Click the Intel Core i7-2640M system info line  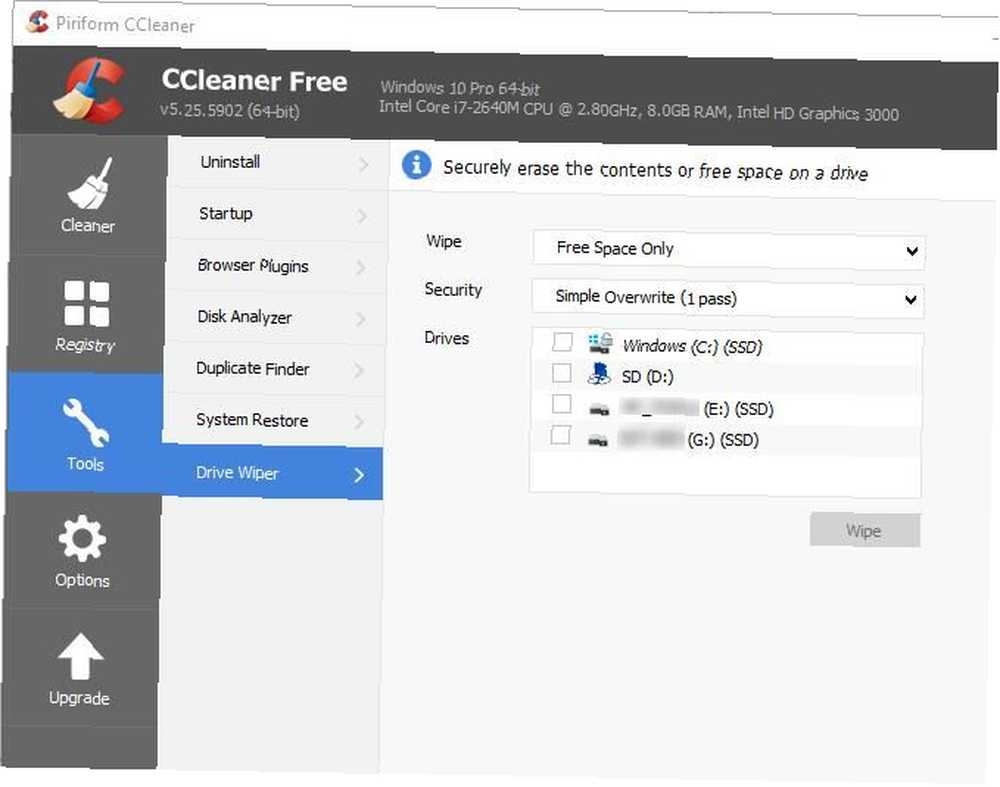[x=639, y=110]
